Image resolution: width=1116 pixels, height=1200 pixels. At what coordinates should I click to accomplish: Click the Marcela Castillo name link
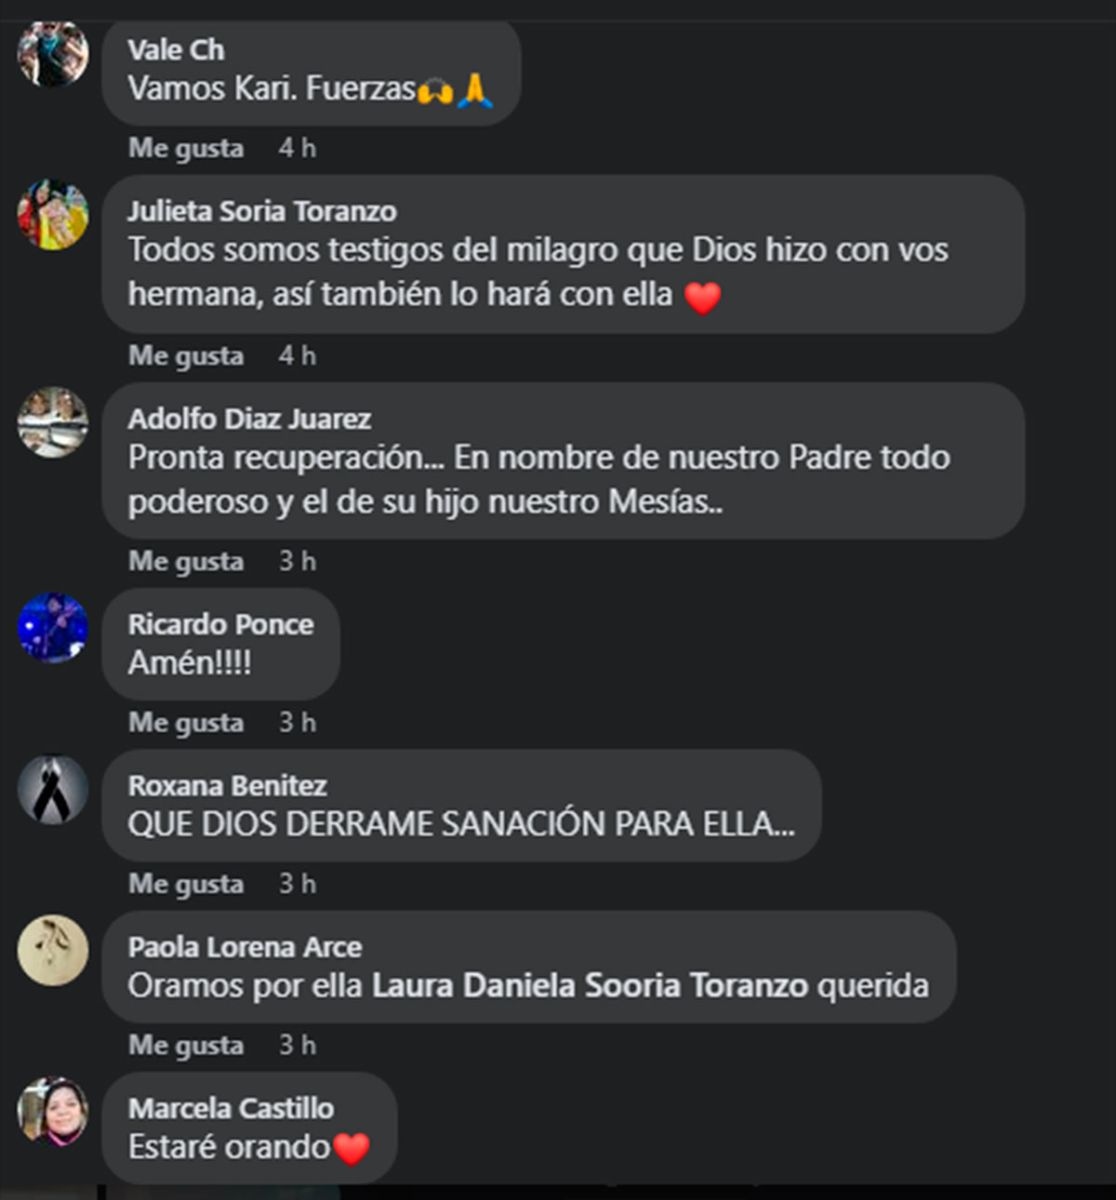tap(231, 1108)
